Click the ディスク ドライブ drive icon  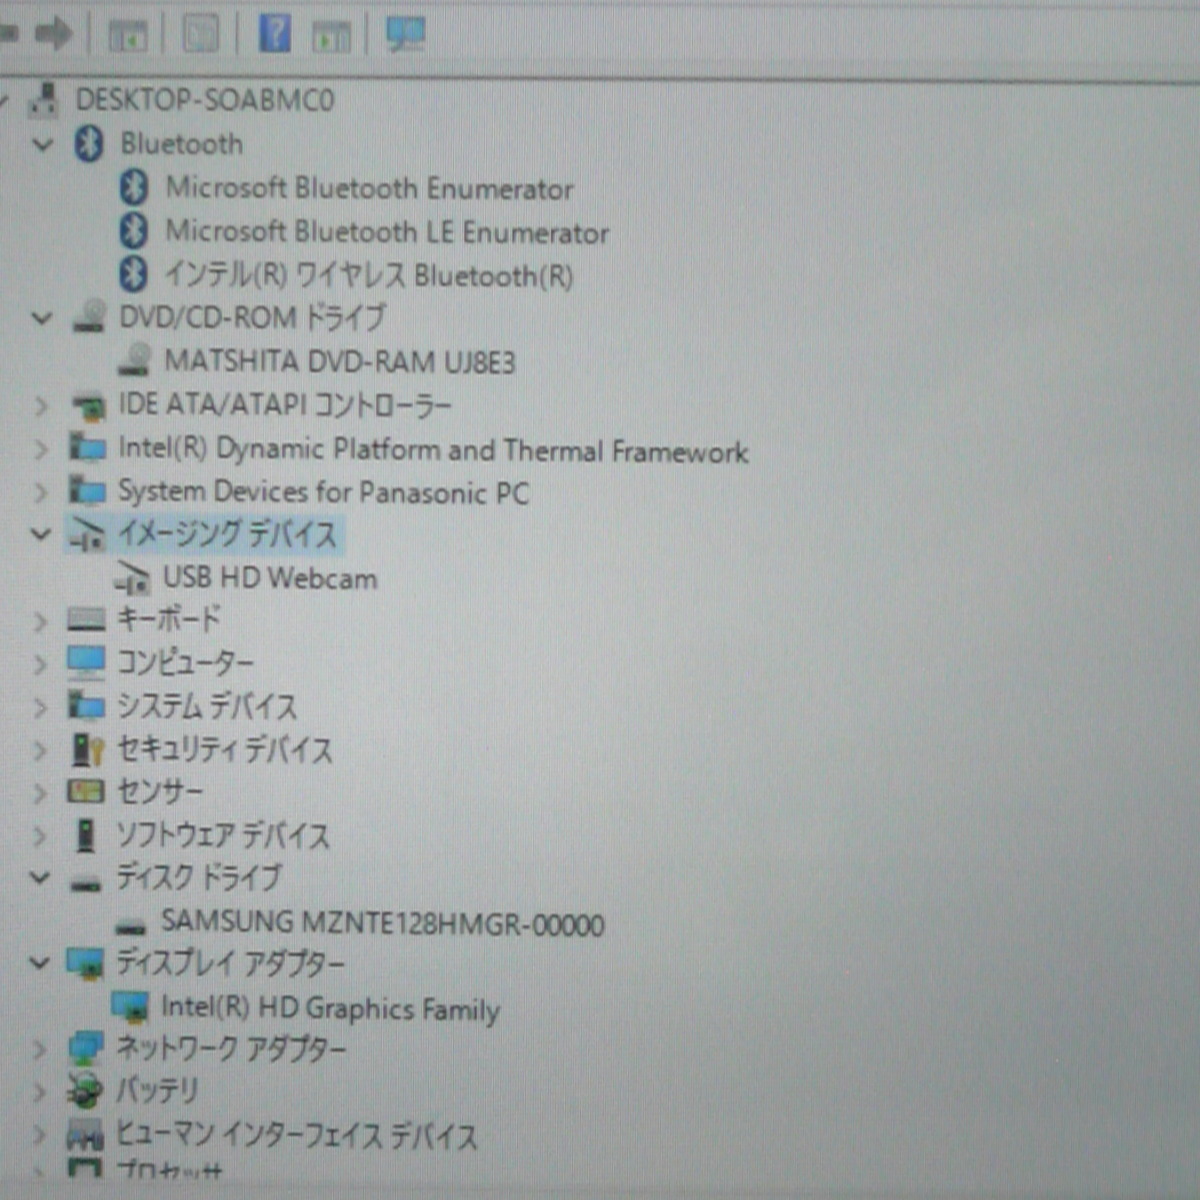pos(86,882)
